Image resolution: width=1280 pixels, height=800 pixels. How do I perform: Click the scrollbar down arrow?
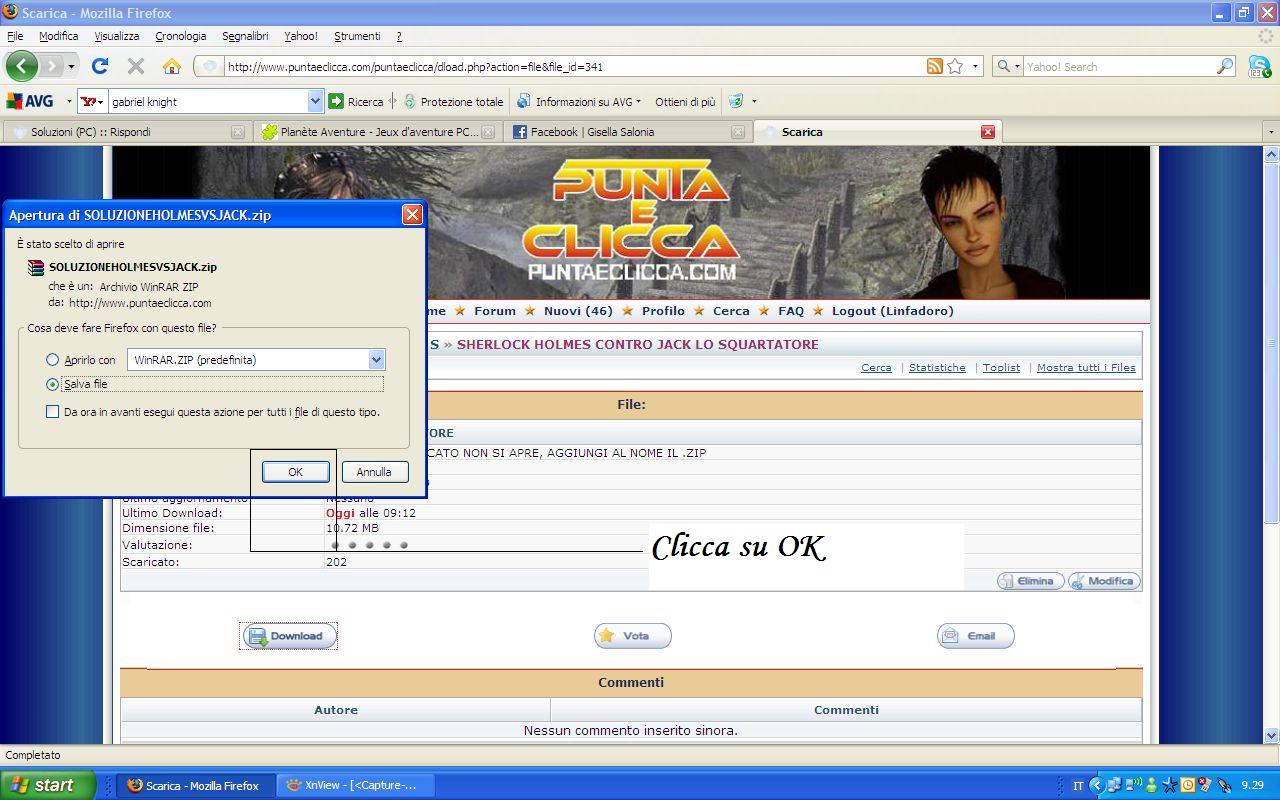[1271, 735]
